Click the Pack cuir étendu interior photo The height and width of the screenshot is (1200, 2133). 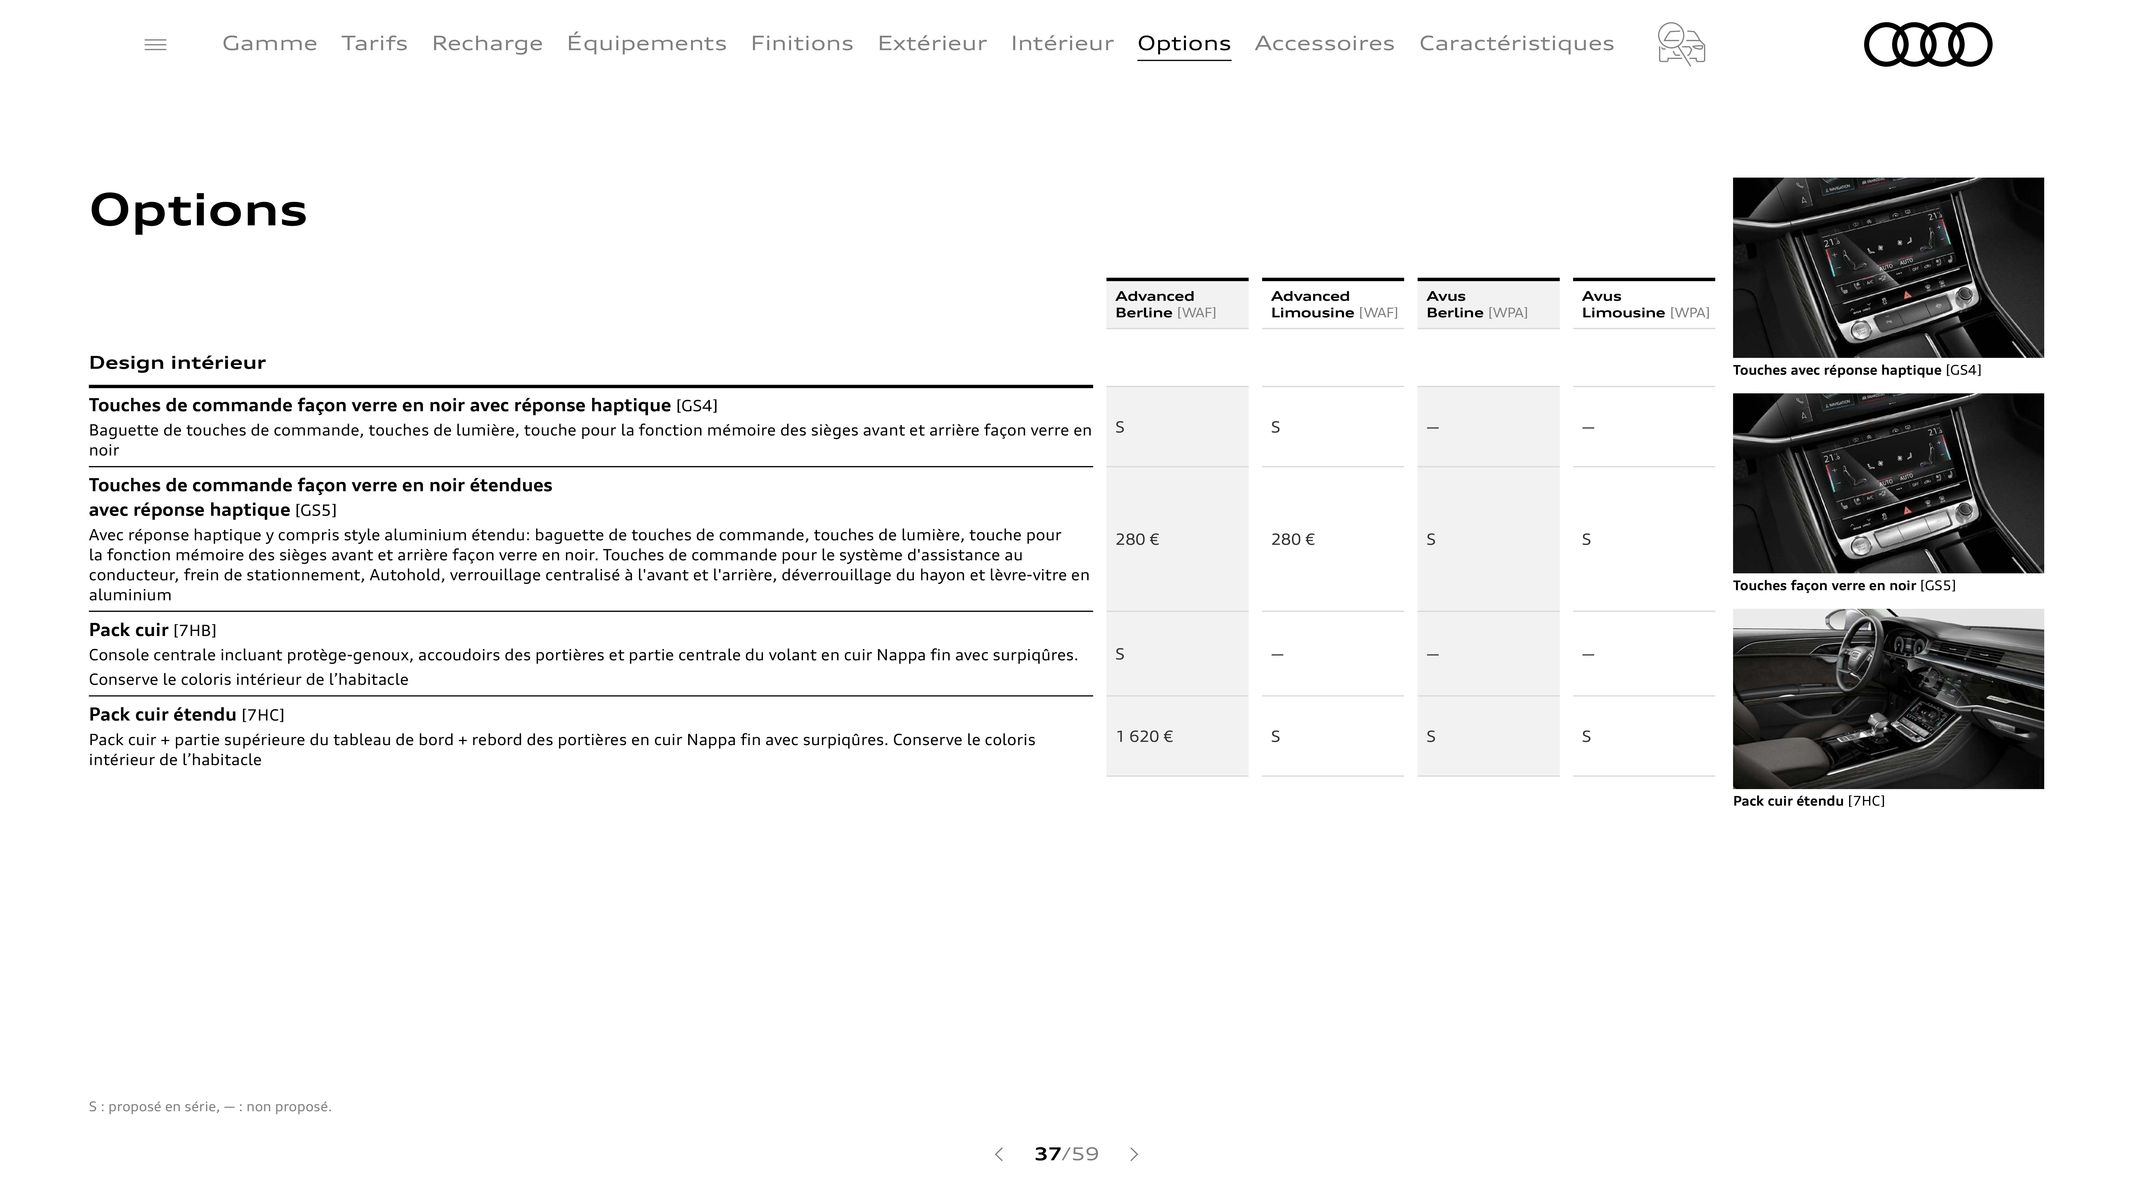click(x=1888, y=699)
